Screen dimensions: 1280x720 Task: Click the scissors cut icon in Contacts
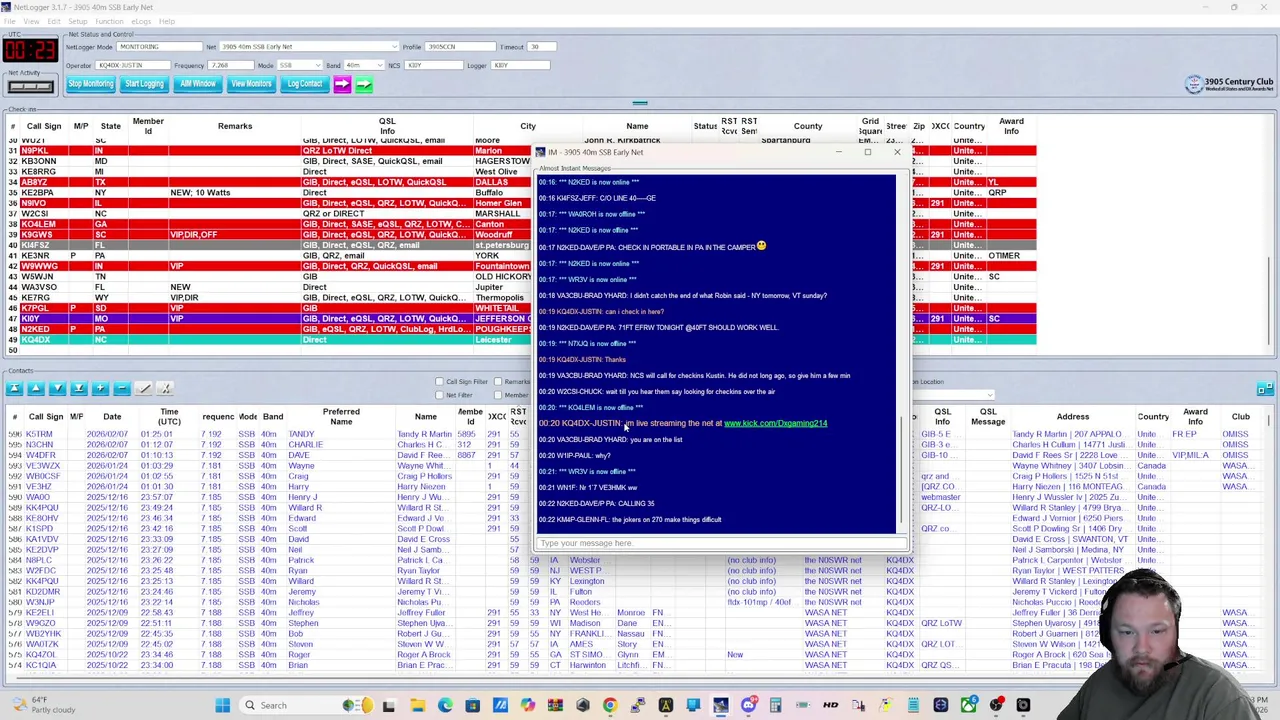165,388
